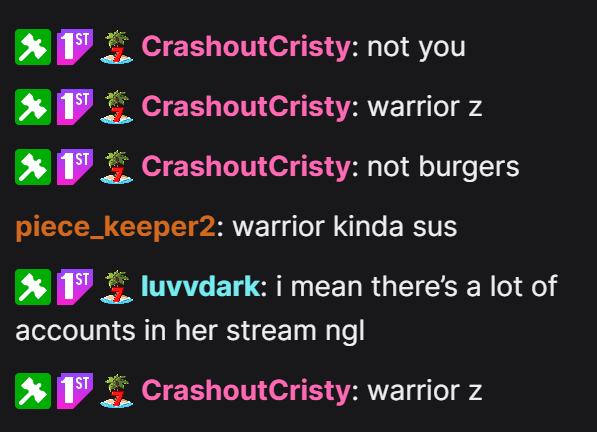The image size is (597, 432).
Task: Click palm tree badge on "not burgers" message
Action: click(117, 167)
